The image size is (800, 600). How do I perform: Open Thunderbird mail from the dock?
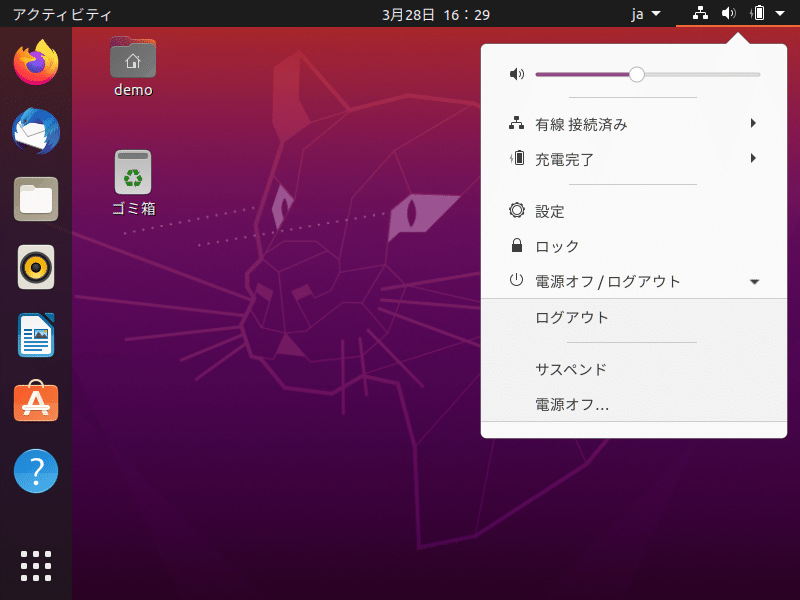36,131
